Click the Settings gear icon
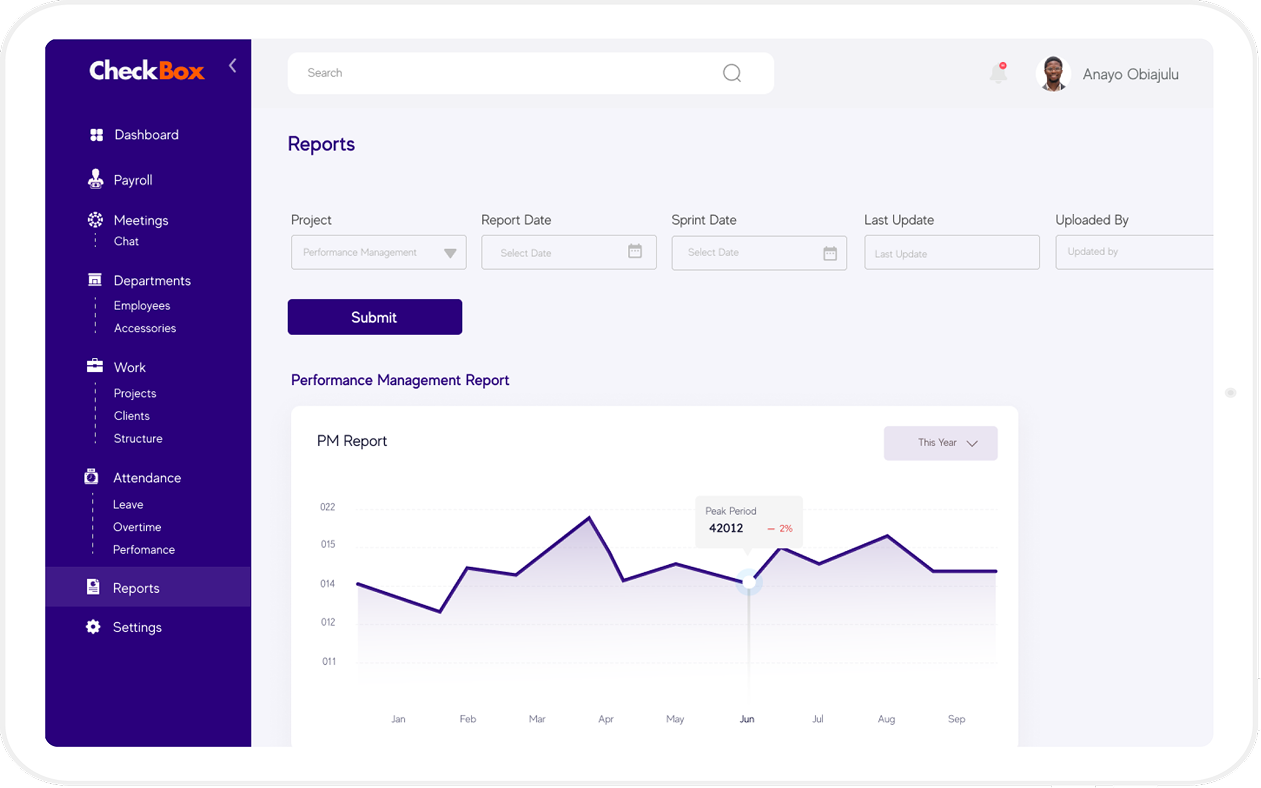The width and height of the screenshot is (1261, 788). tap(93, 627)
